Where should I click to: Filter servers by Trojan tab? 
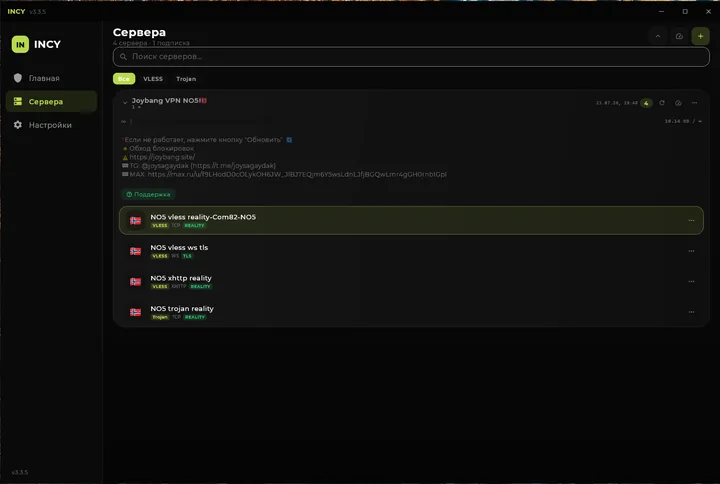click(186, 79)
